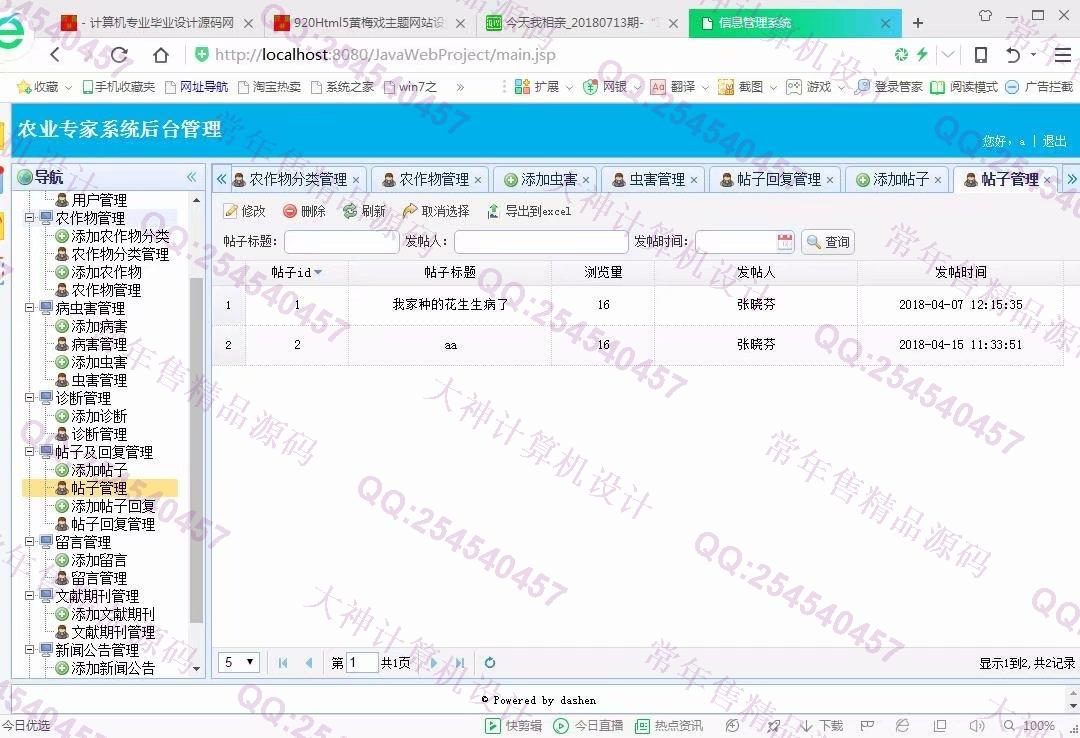
Task: Click 导出到excel export button
Action: coord(529,211)
